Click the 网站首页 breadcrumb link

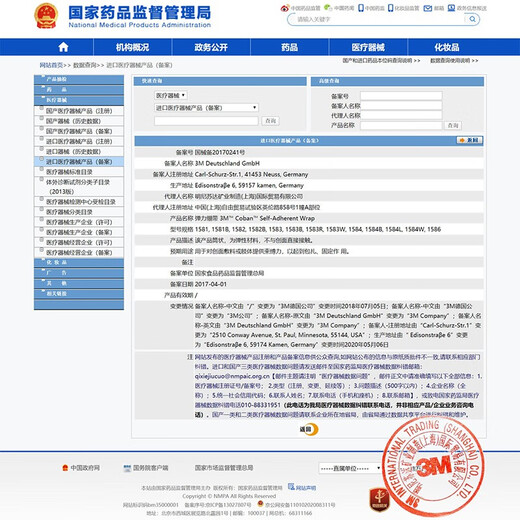(x=51, y=65)
